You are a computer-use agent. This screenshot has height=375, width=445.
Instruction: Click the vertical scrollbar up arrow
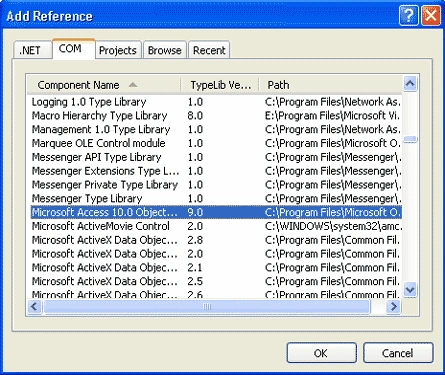click(x=410, y=83)
